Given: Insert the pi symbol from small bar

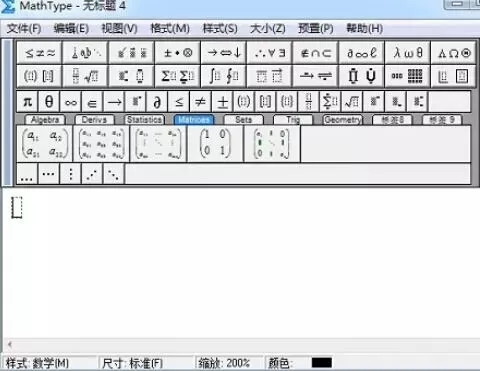Looking at the screenshot, I should [x=28, y=101].
